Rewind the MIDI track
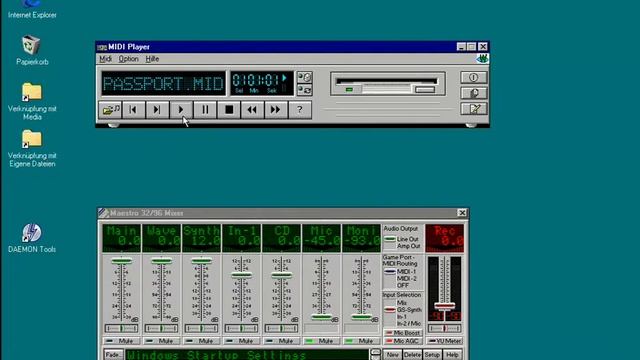 tap(252, 110)
